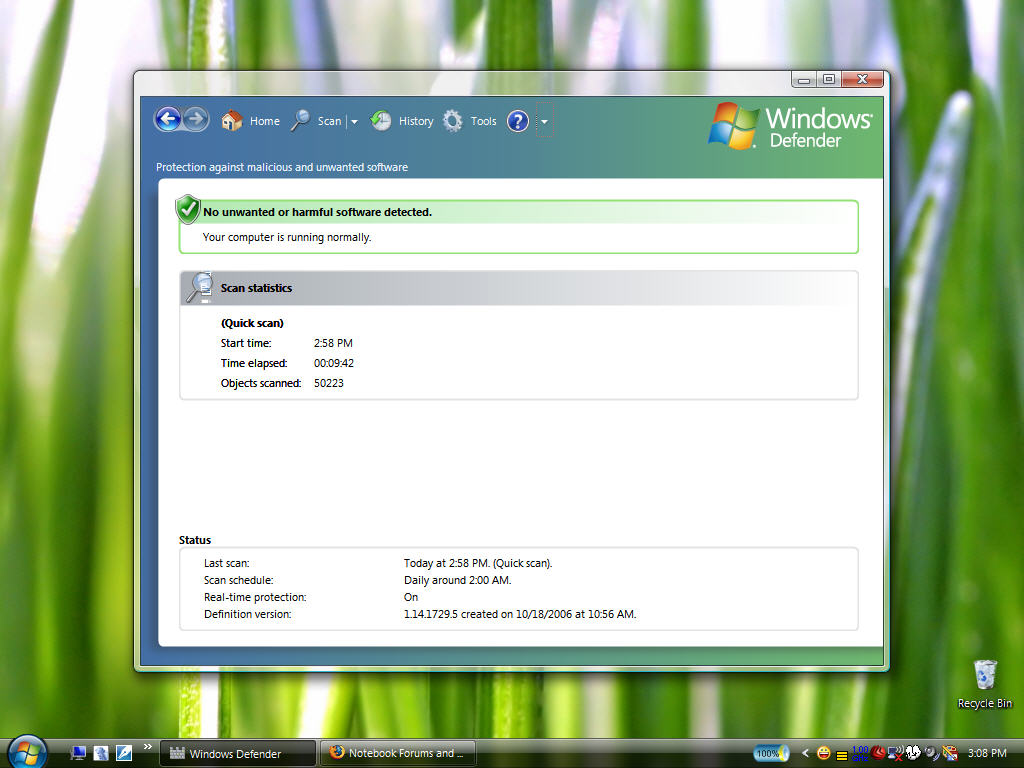Click the 'Time elapsed:' label

point(254,363)
